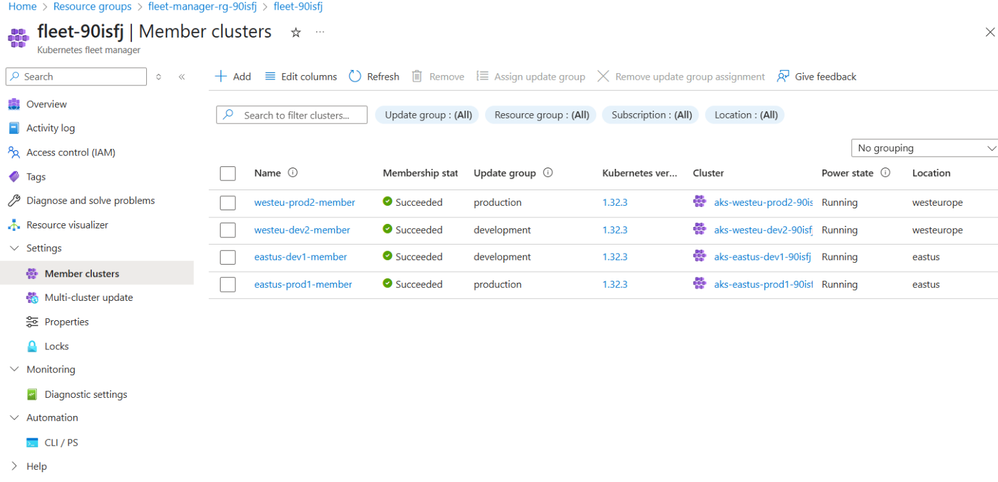Screen dimensions: 998x482
Task: Open the westeu-dev2-member cluster link
Action: pos(302,230)
